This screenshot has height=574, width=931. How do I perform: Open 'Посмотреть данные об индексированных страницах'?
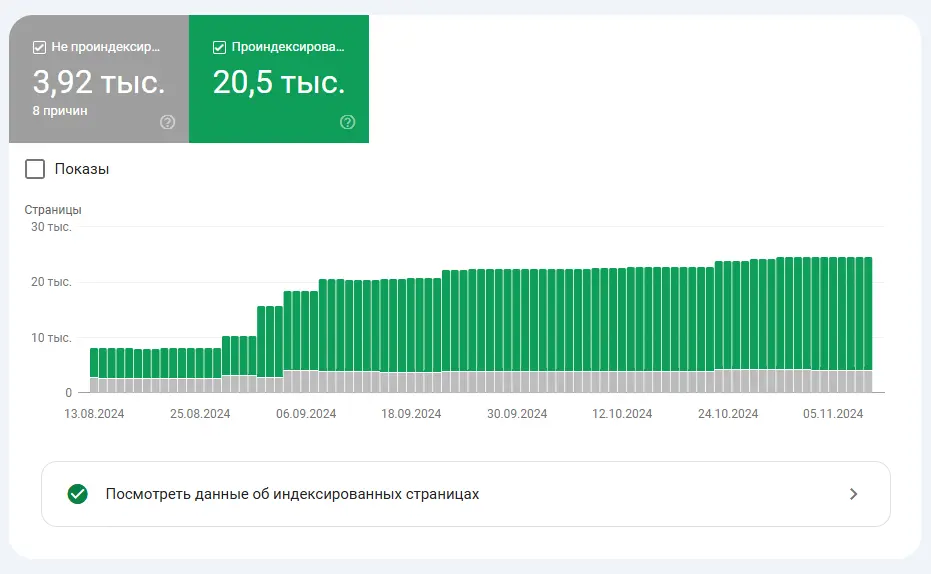466,494
